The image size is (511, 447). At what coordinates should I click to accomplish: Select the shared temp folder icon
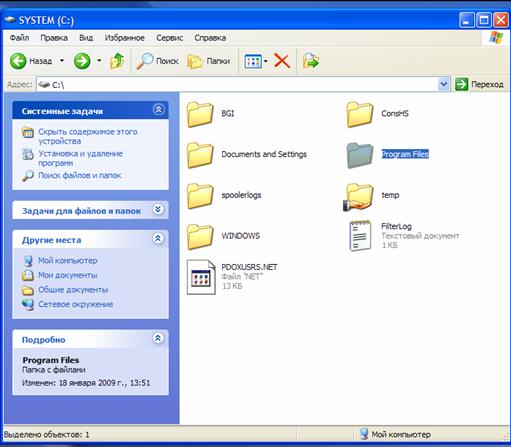pyautogui.click(x=359, y=197)
